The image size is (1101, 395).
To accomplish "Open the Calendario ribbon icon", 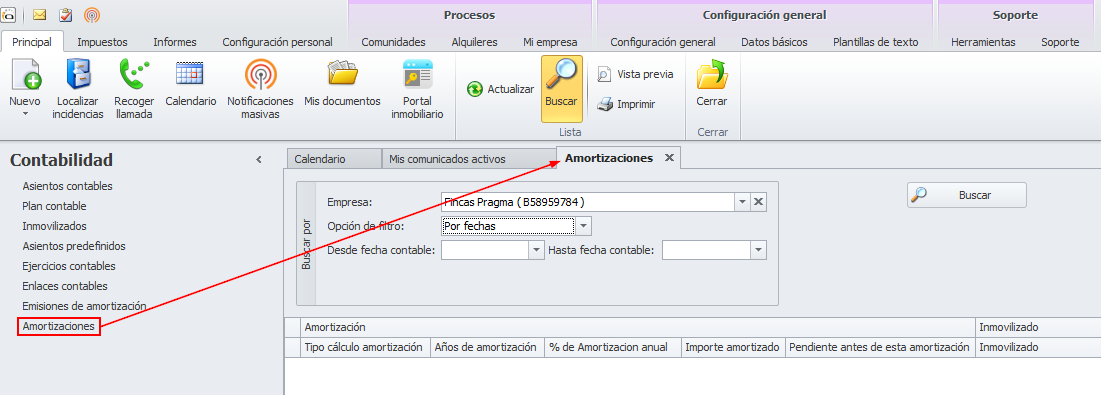I will click(x=190, y=74).
